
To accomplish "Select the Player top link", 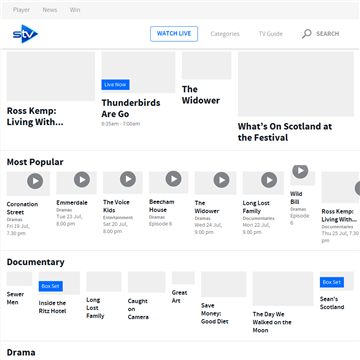I will click(x=21, y=10).
